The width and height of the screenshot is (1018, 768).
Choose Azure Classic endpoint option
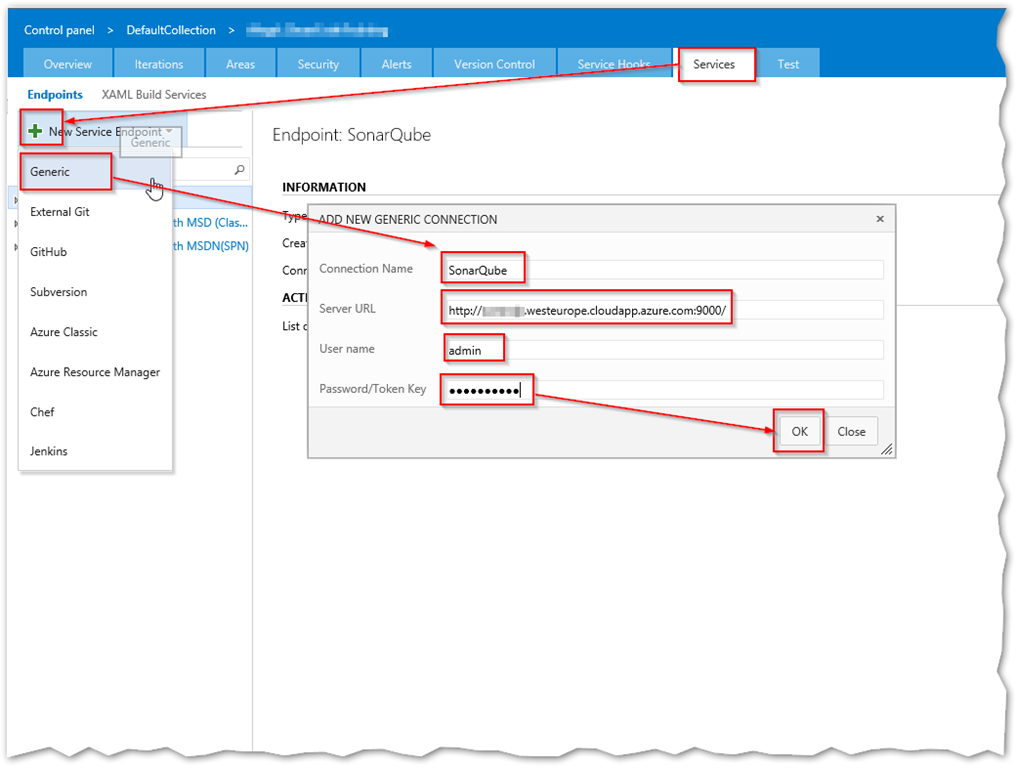(x=64, y=332)
